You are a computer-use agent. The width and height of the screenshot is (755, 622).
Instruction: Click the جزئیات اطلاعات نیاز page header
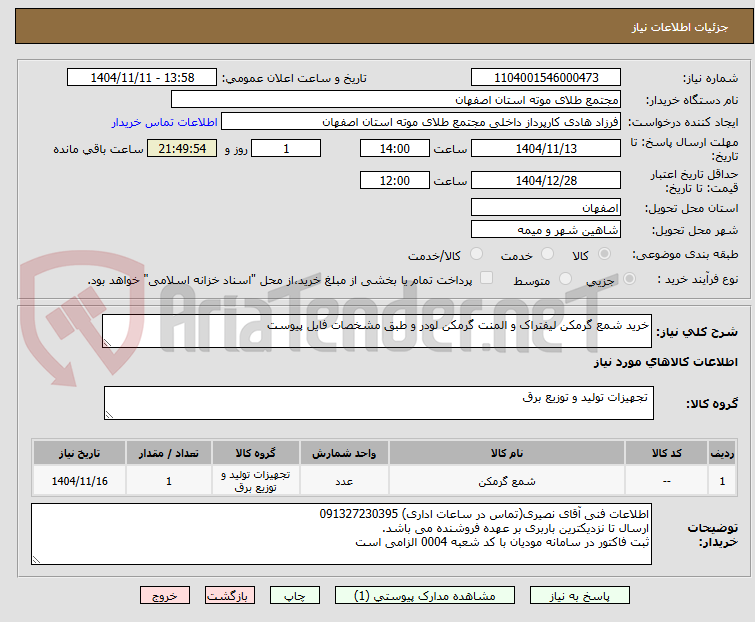pyautogui.click(x=679, y=27)
